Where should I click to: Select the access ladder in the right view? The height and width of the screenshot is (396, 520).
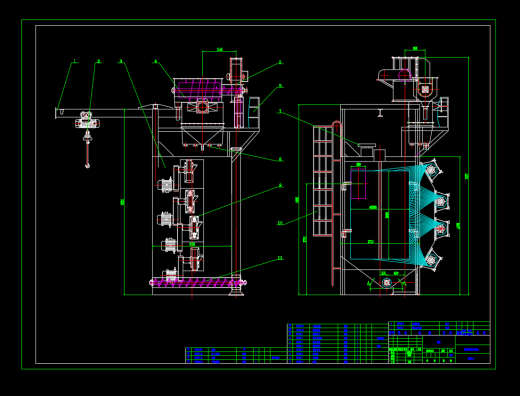pos(323,181)
